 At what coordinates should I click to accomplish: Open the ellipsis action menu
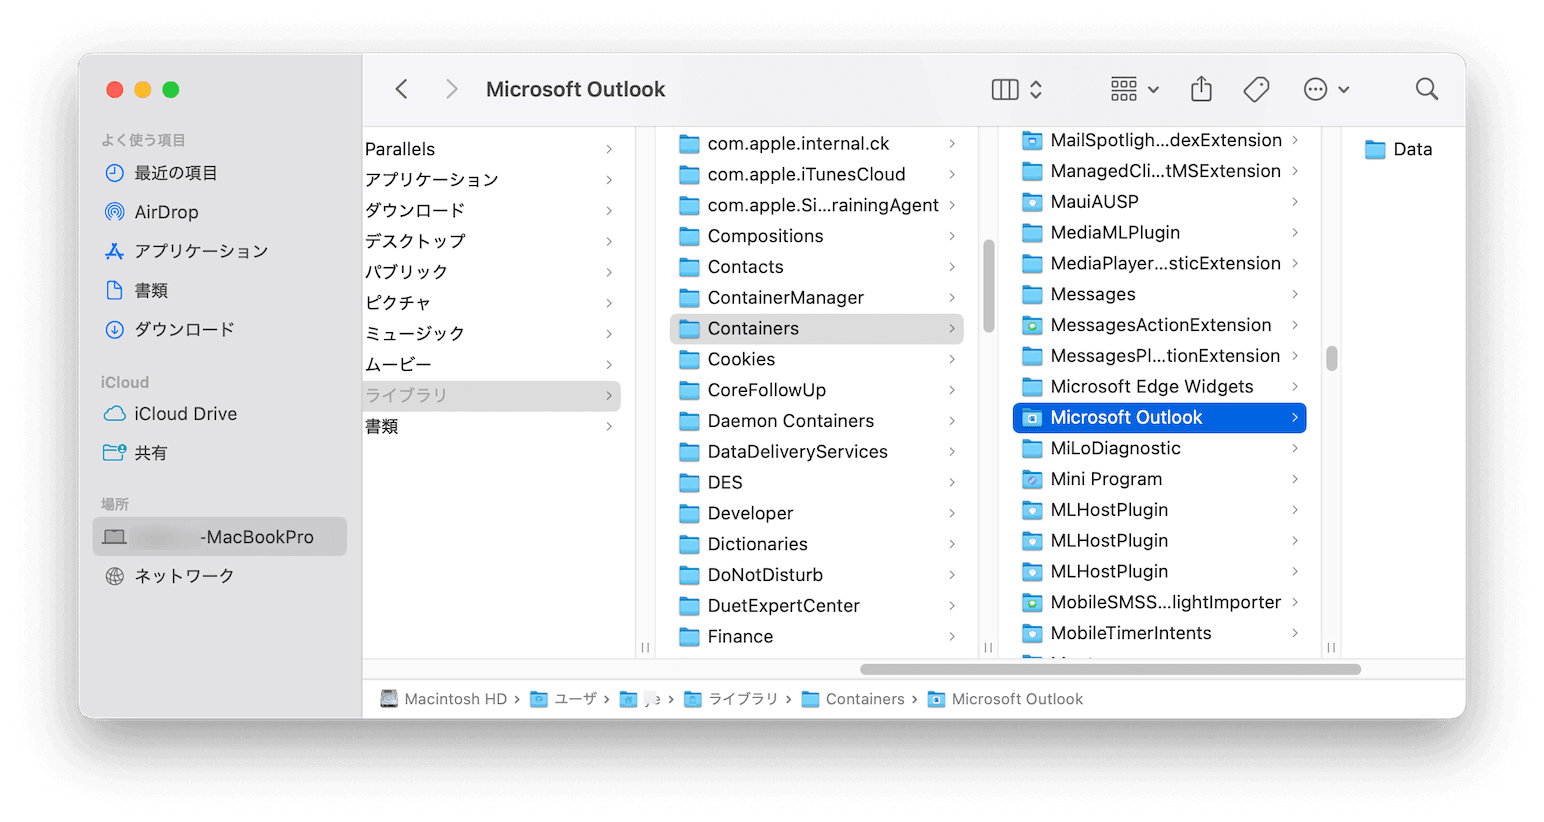tap(1326, 90)
